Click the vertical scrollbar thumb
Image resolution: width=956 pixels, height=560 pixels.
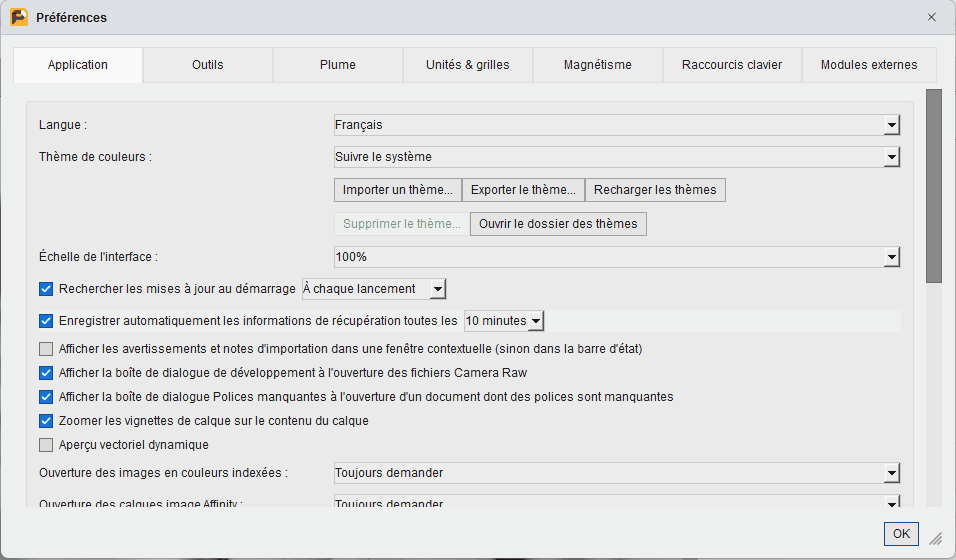point(933,186)
